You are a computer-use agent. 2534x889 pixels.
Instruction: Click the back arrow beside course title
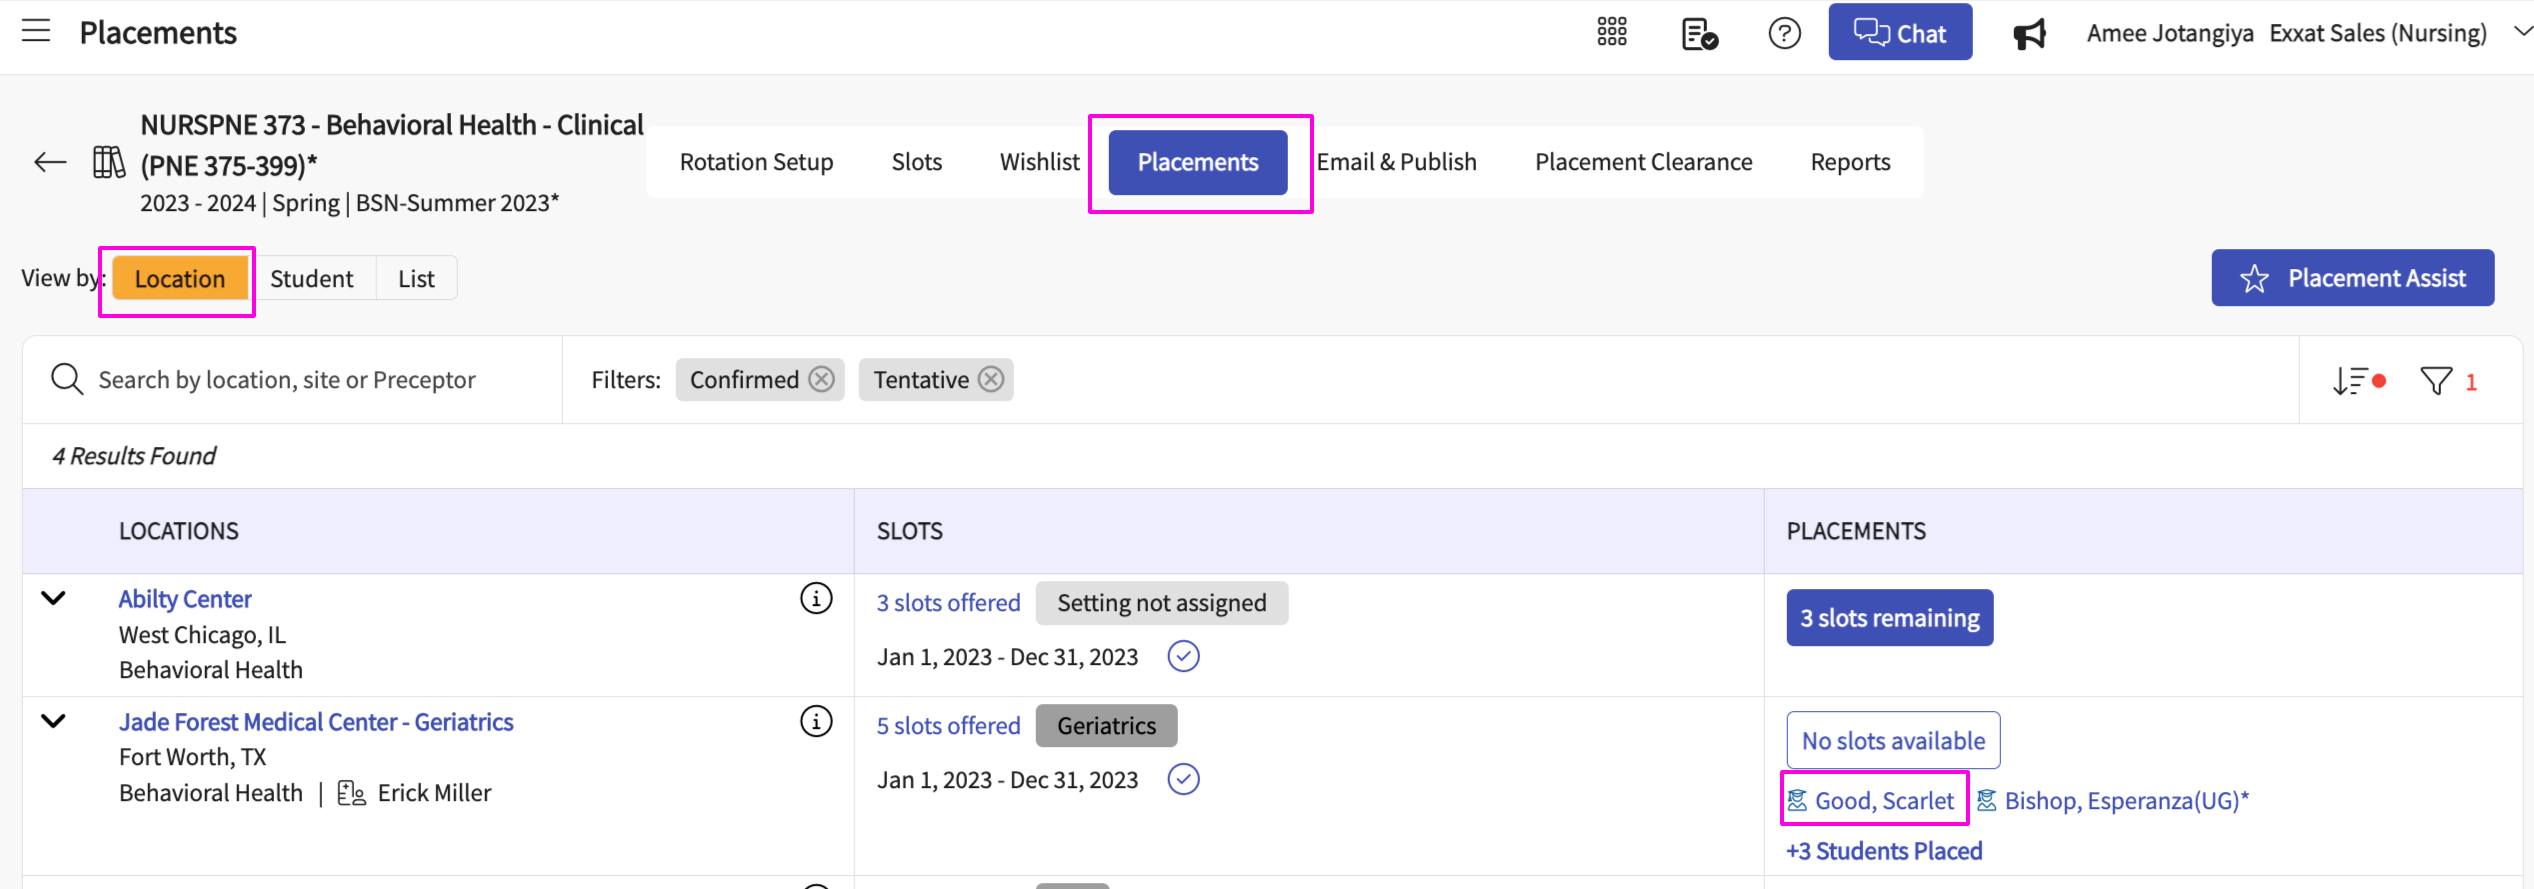click(50, 162)
